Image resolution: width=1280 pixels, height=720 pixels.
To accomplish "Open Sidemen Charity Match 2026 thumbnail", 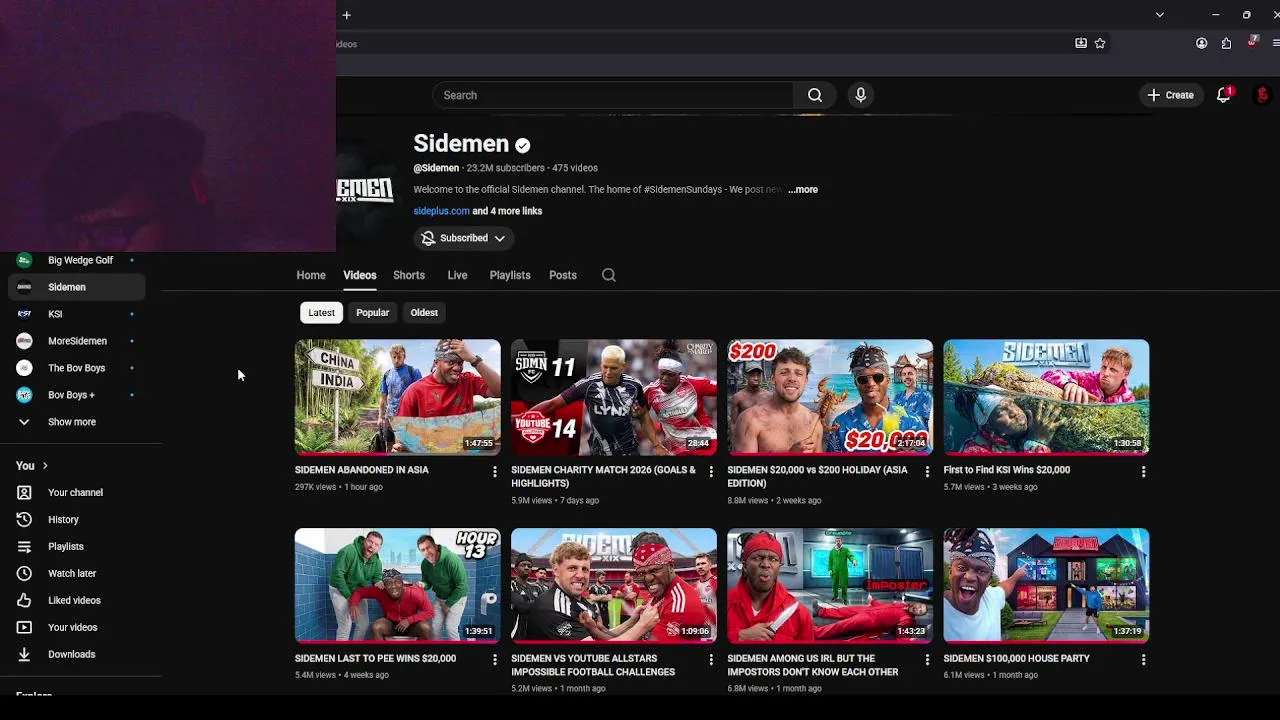I will click(614, 397).
